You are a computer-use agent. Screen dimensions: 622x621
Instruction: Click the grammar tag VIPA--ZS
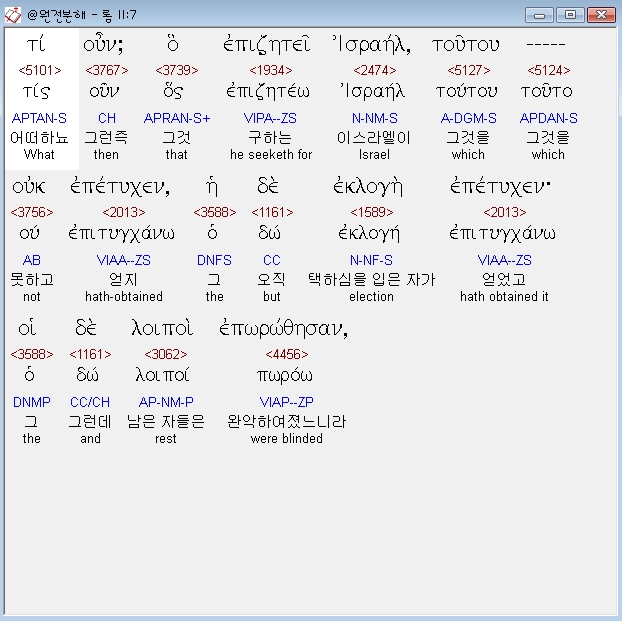[270, 118]
